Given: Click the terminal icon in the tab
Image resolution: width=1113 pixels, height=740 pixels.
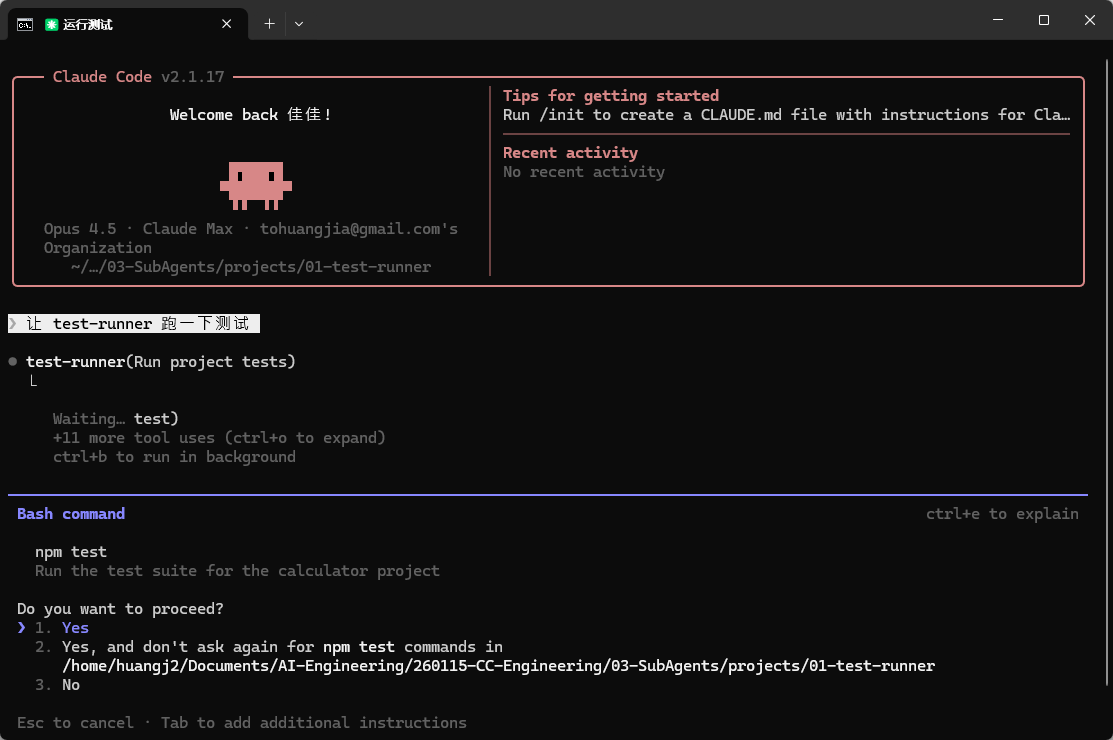Looking at the screenshot, I should (x=25, y=24).
